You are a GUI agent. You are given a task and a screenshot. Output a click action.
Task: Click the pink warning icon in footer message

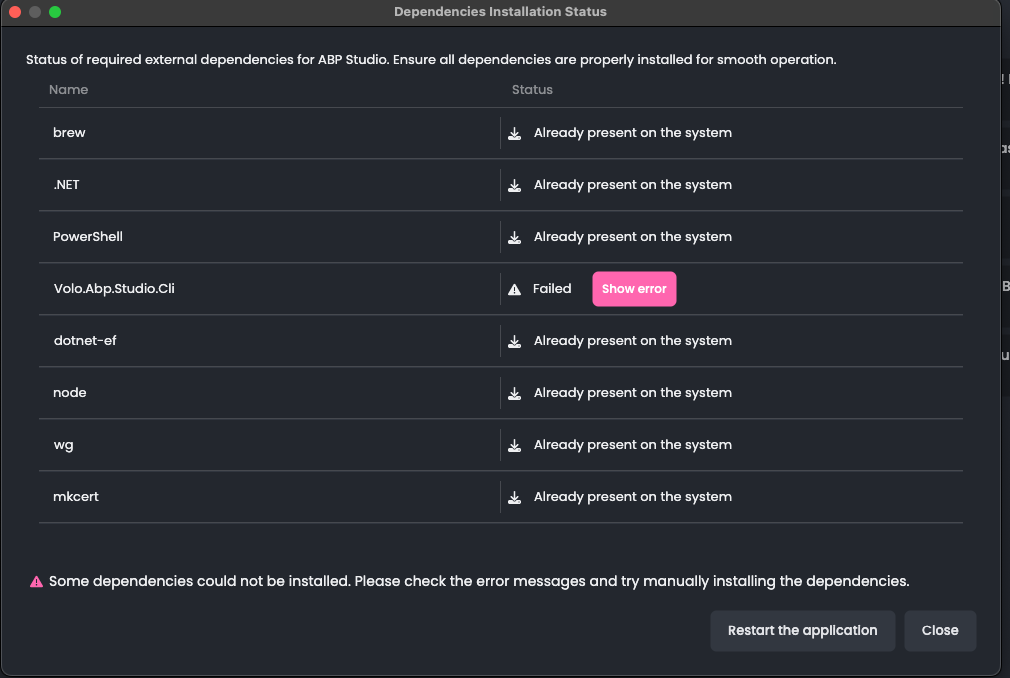(36, 581)
